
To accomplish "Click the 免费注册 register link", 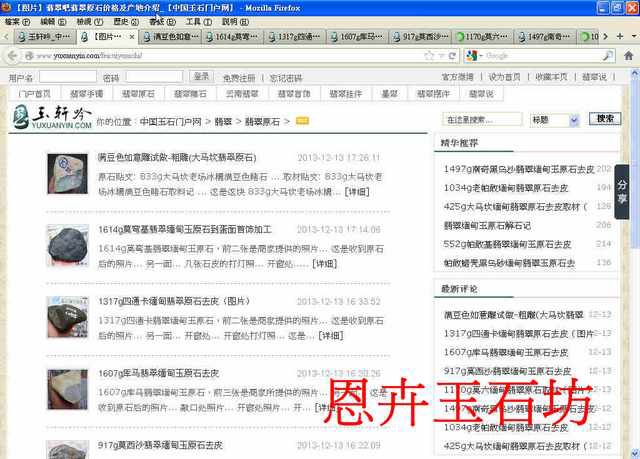I will tap(239, 78).
